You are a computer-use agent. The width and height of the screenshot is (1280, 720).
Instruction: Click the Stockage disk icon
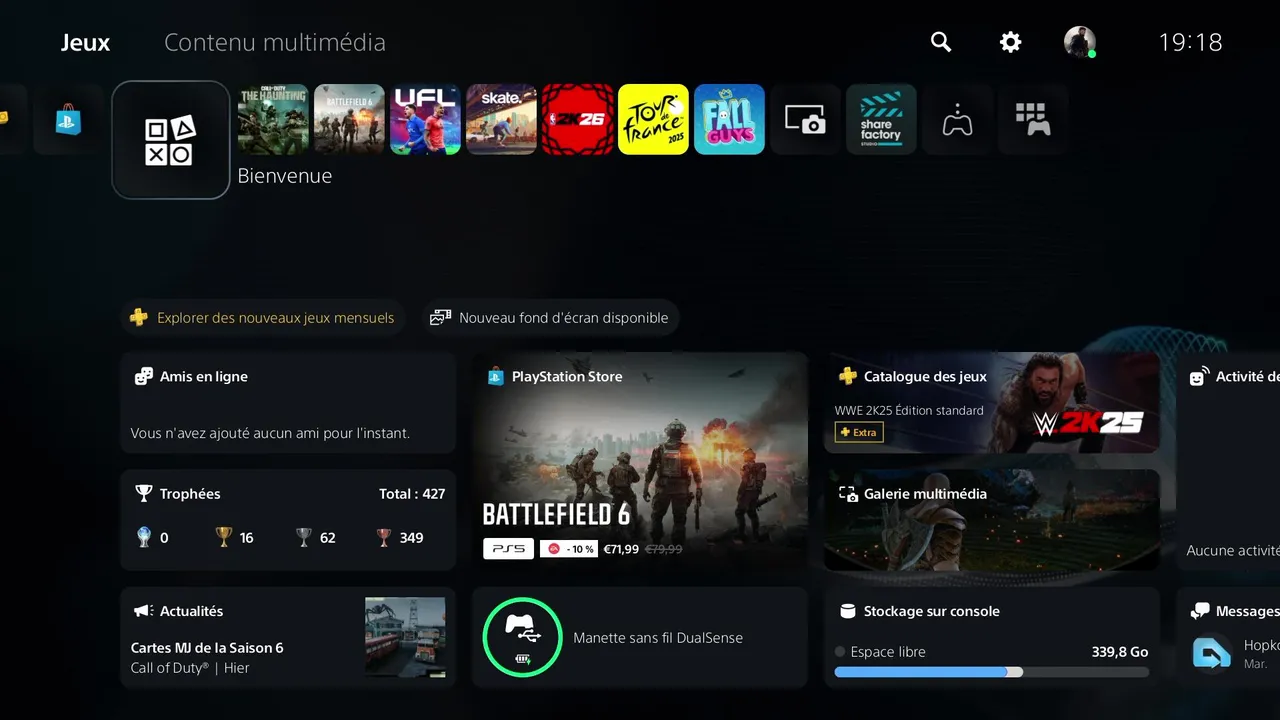pos(848,610)
